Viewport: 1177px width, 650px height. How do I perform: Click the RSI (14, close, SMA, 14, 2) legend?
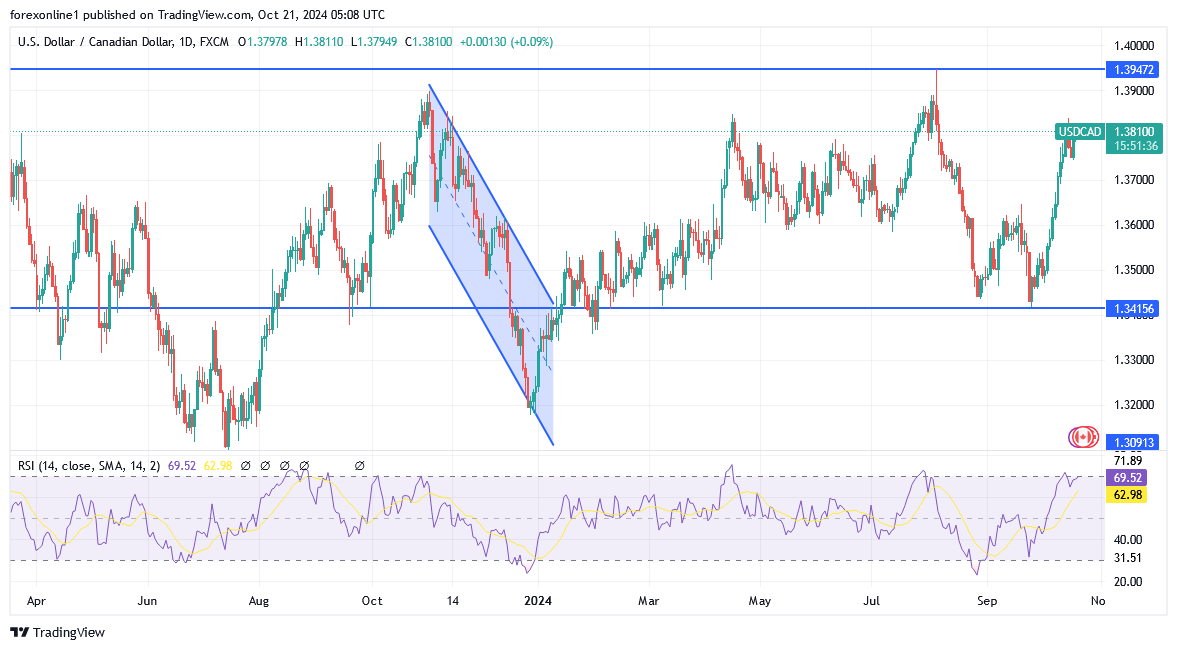tap(89, 466)
